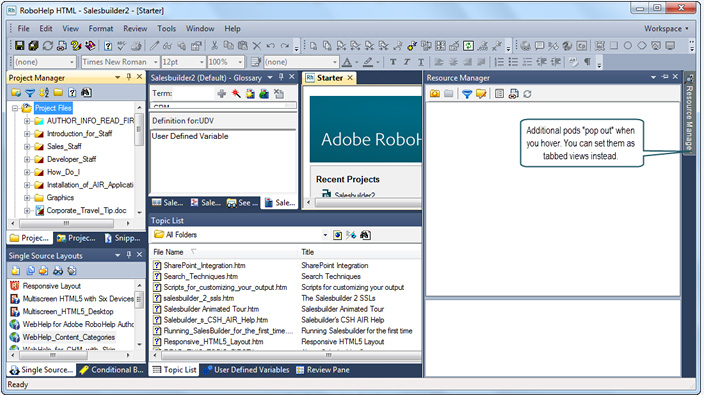
Task: Click the binoculars find icon in Project Manager
Action: pos(86,93)
